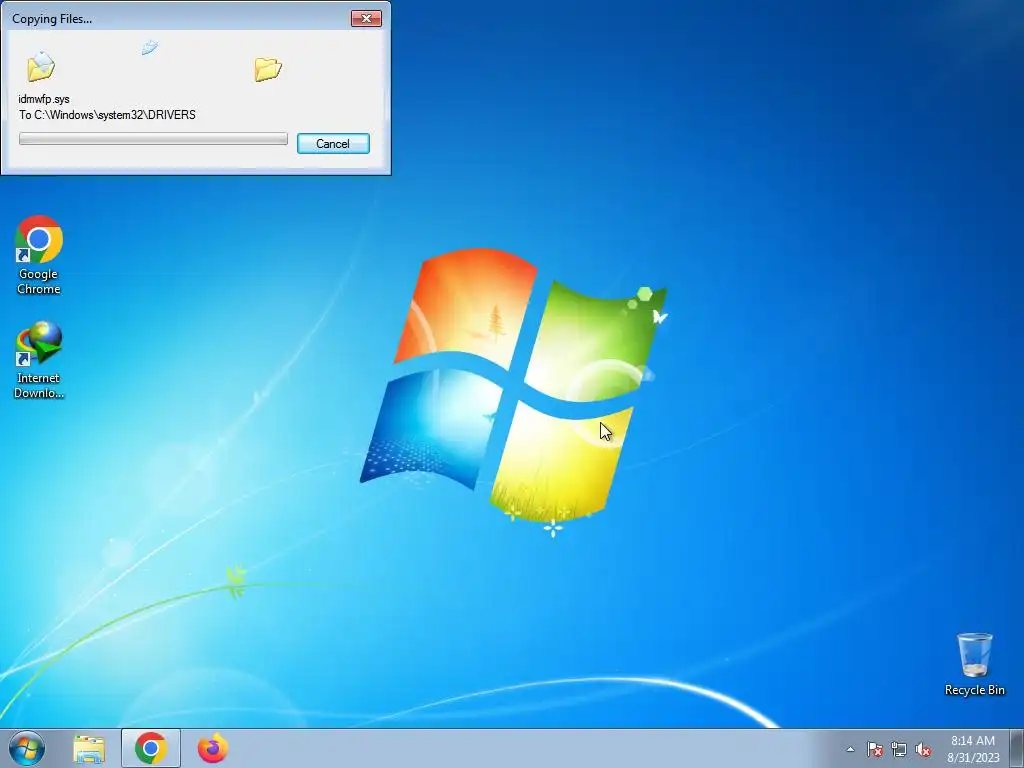The image size is (1024, 768).
Task: Show hidden icons in system tray
Action: click(x=850, y=749)
